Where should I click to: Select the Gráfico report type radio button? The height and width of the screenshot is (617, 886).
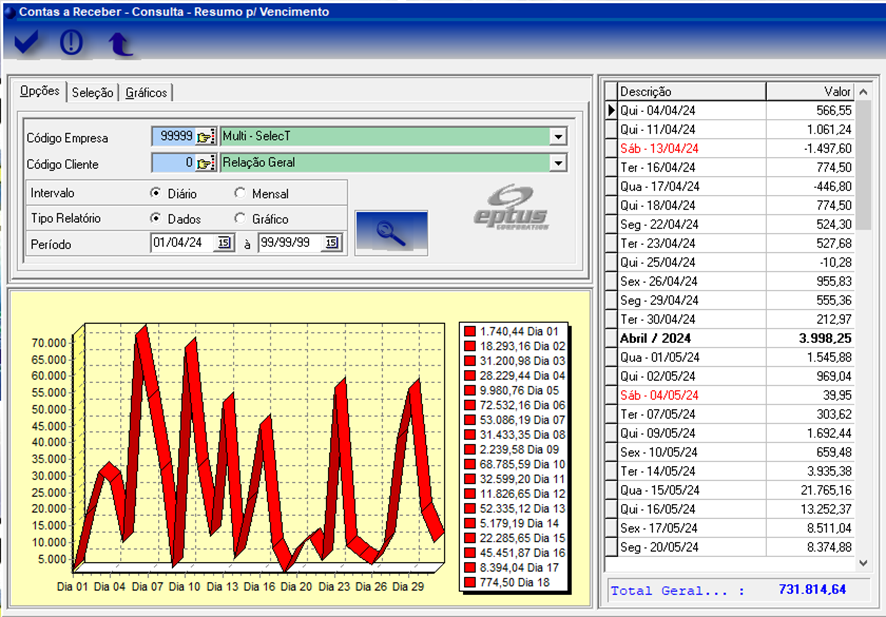(x=240, y=218)
